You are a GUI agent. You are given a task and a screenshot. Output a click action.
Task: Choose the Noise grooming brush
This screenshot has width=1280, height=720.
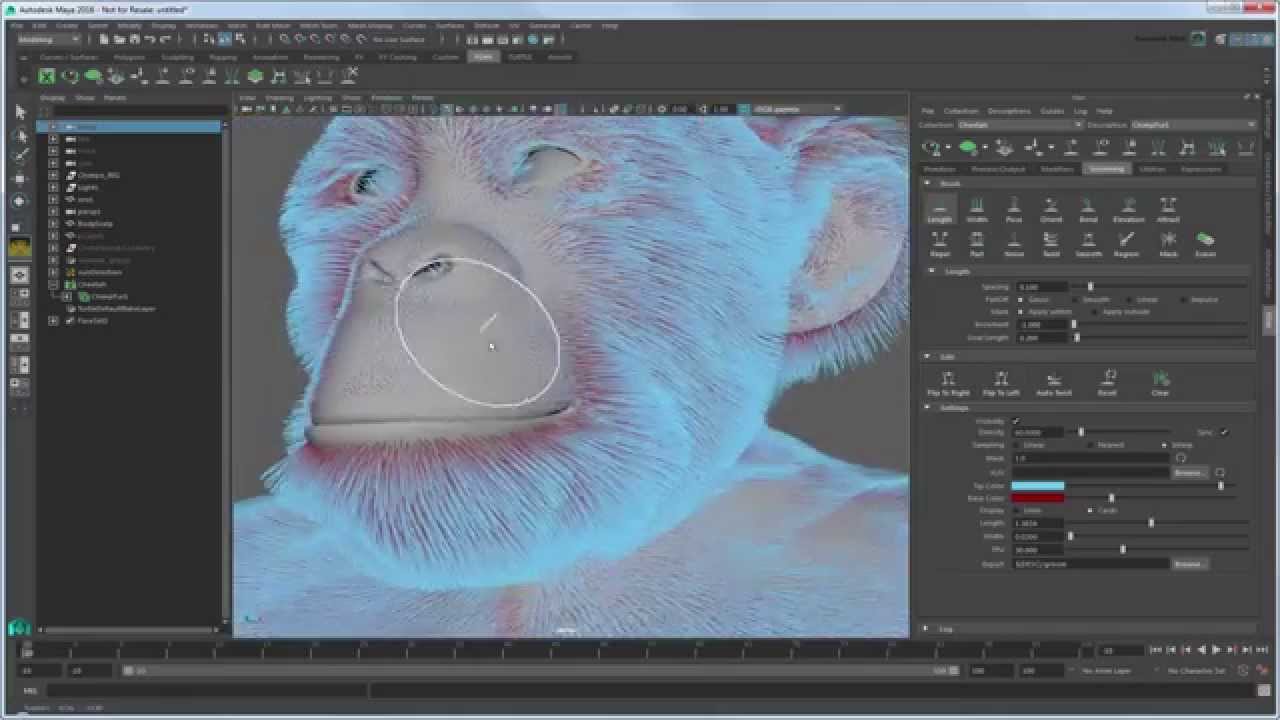(x=1014, y=244)
